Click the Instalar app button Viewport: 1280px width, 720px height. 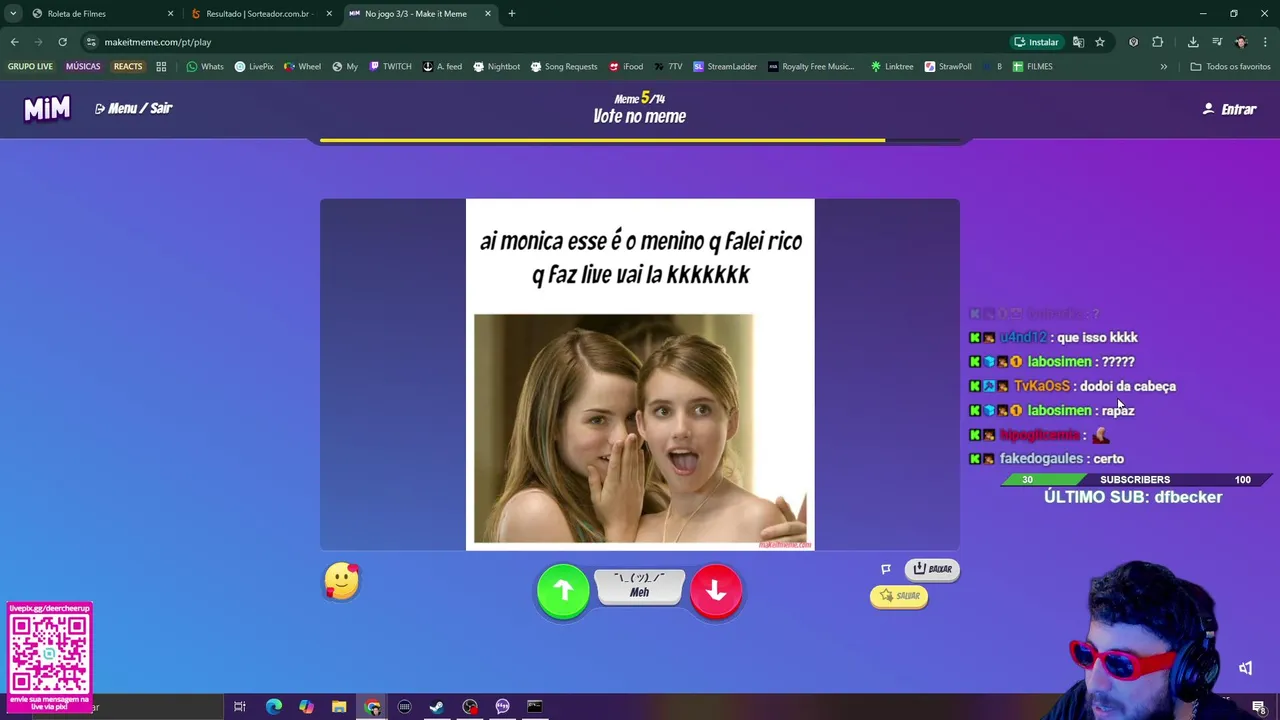pos(1036,42)
